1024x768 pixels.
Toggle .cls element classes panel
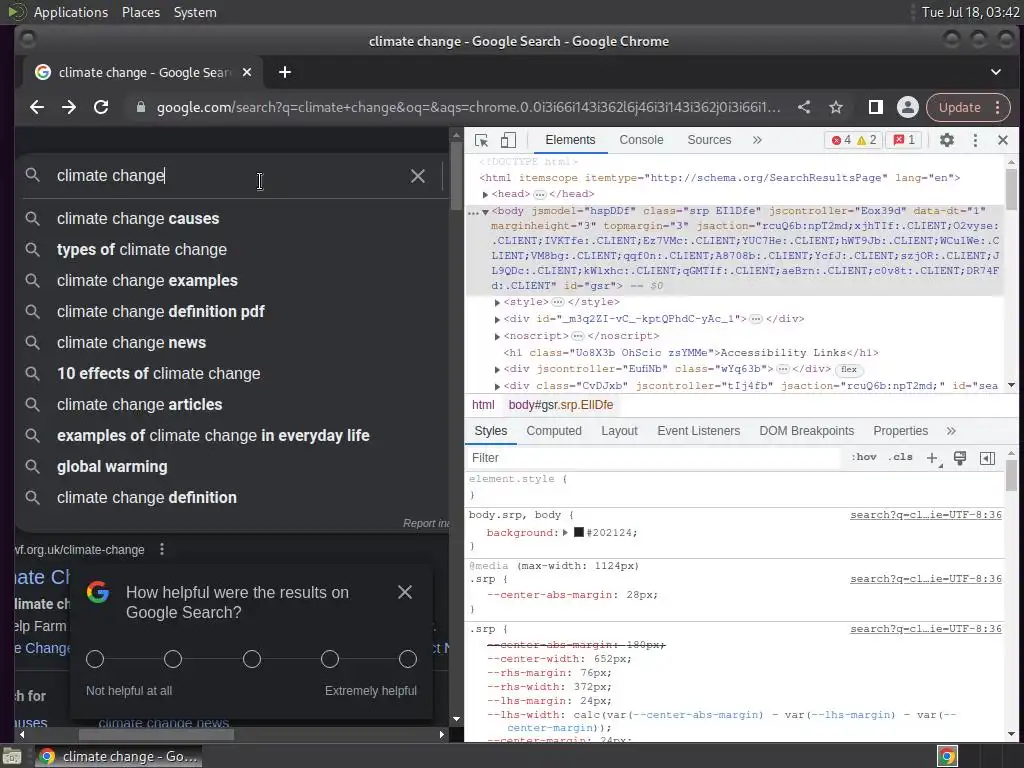point(901,457)
